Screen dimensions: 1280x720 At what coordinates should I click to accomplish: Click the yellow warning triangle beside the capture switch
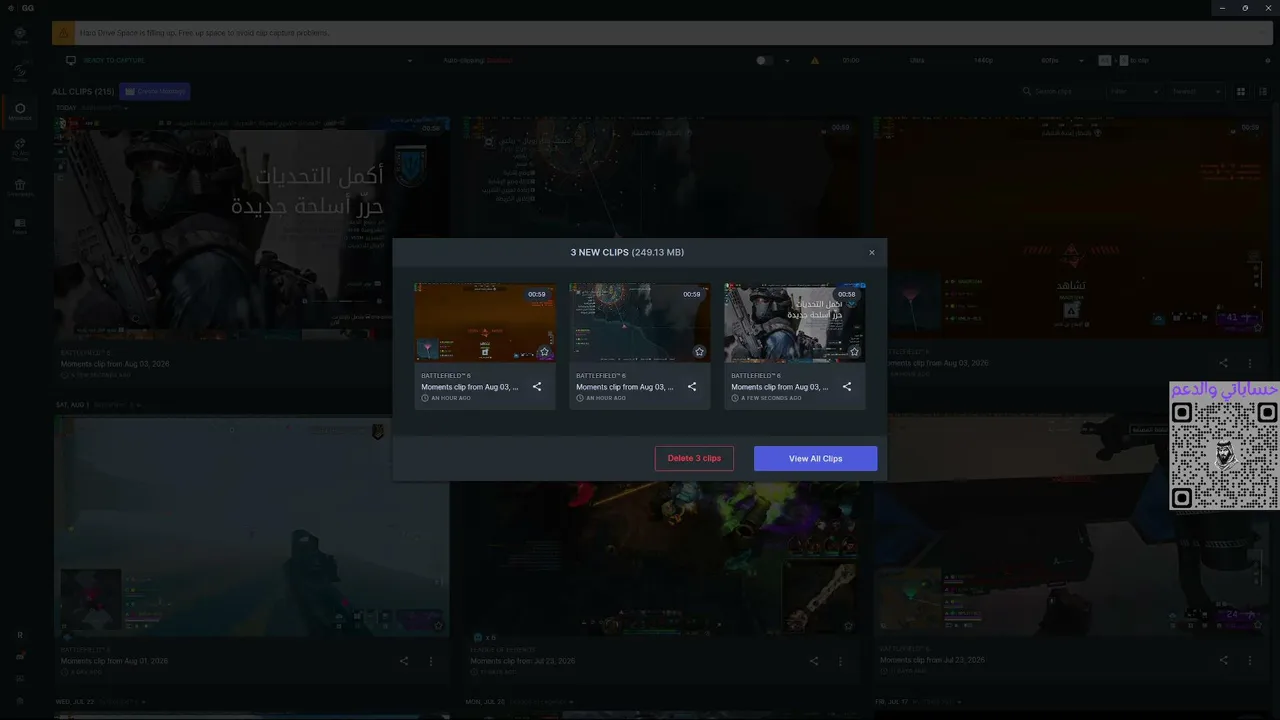(x=815, y=61)
